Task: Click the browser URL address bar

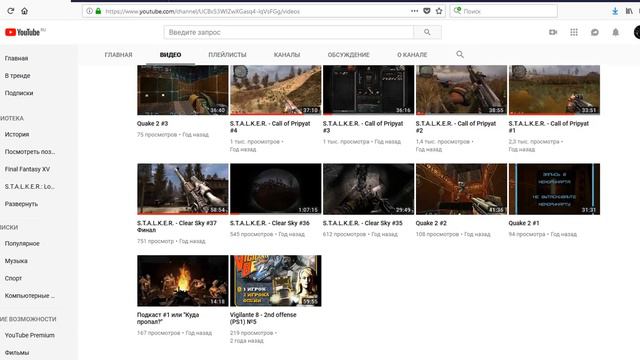Action: [263, 11]
